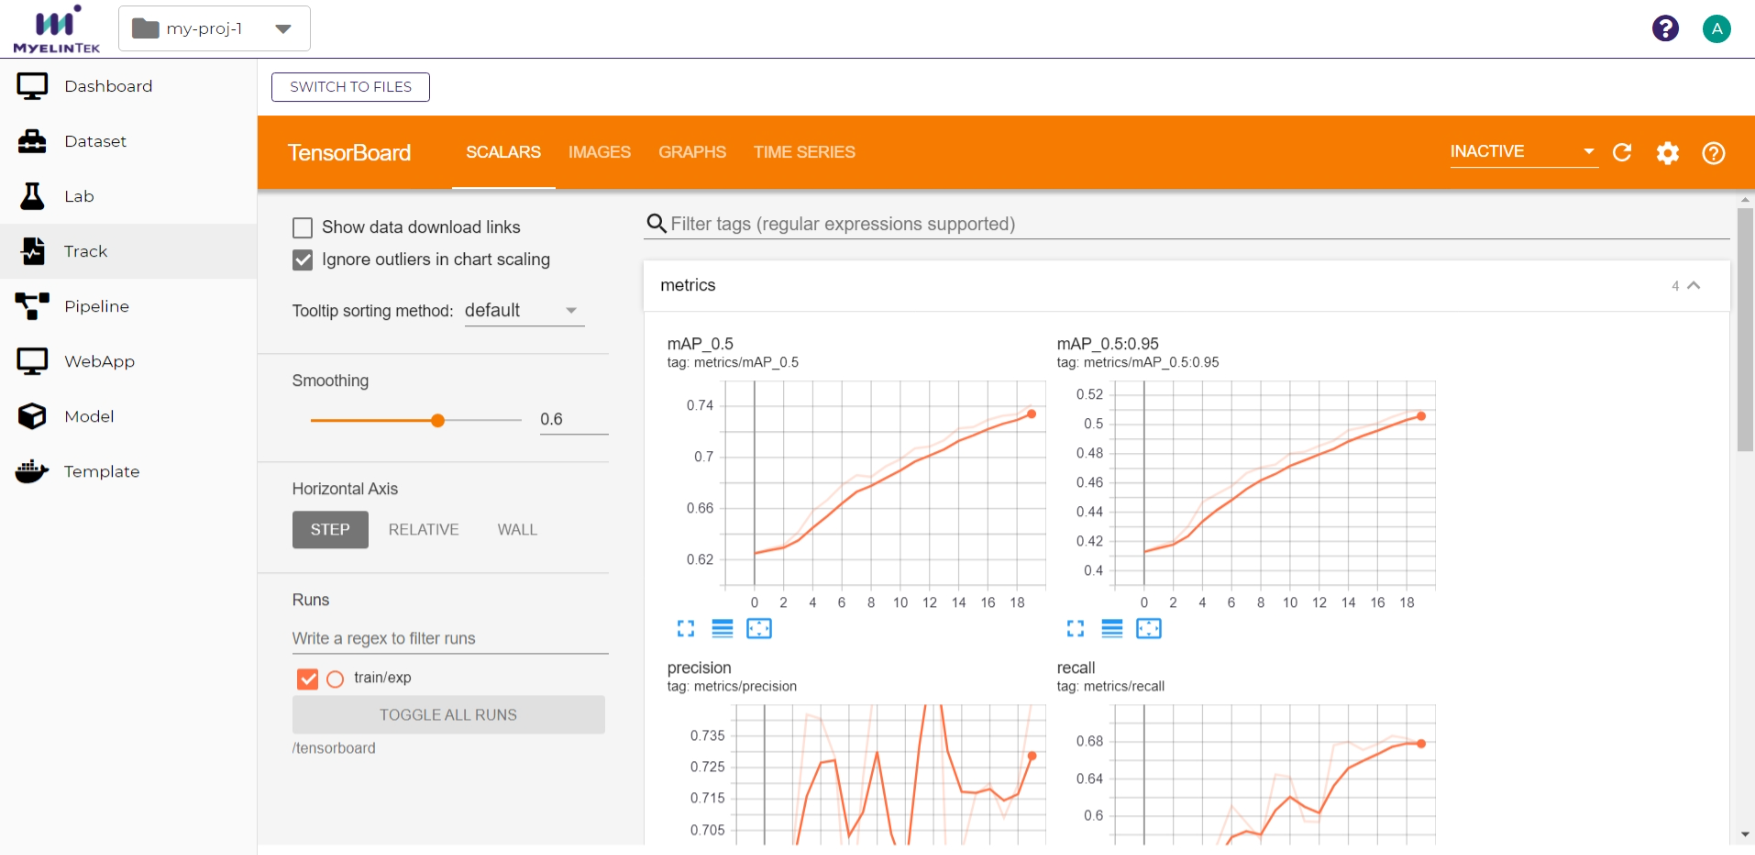Click the tag: metrics/recall label
The width and height of the screenshot is (1755, 855).
(x=1110, y=686)
